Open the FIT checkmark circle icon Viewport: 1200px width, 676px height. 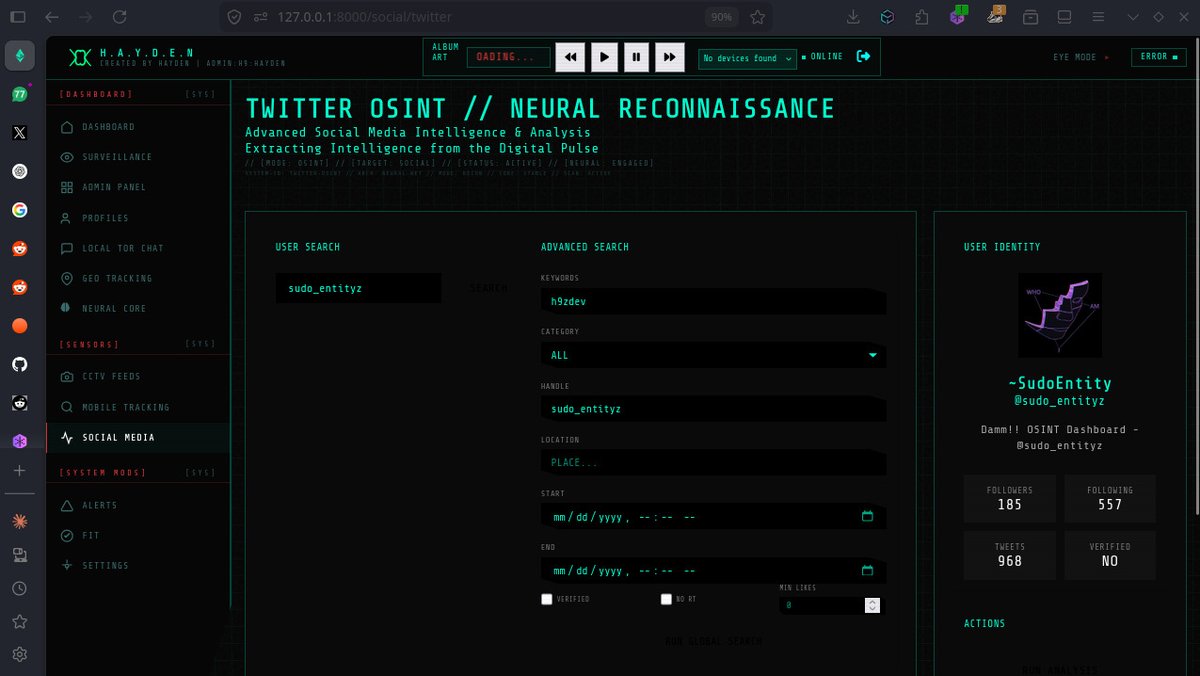(67, 535)
